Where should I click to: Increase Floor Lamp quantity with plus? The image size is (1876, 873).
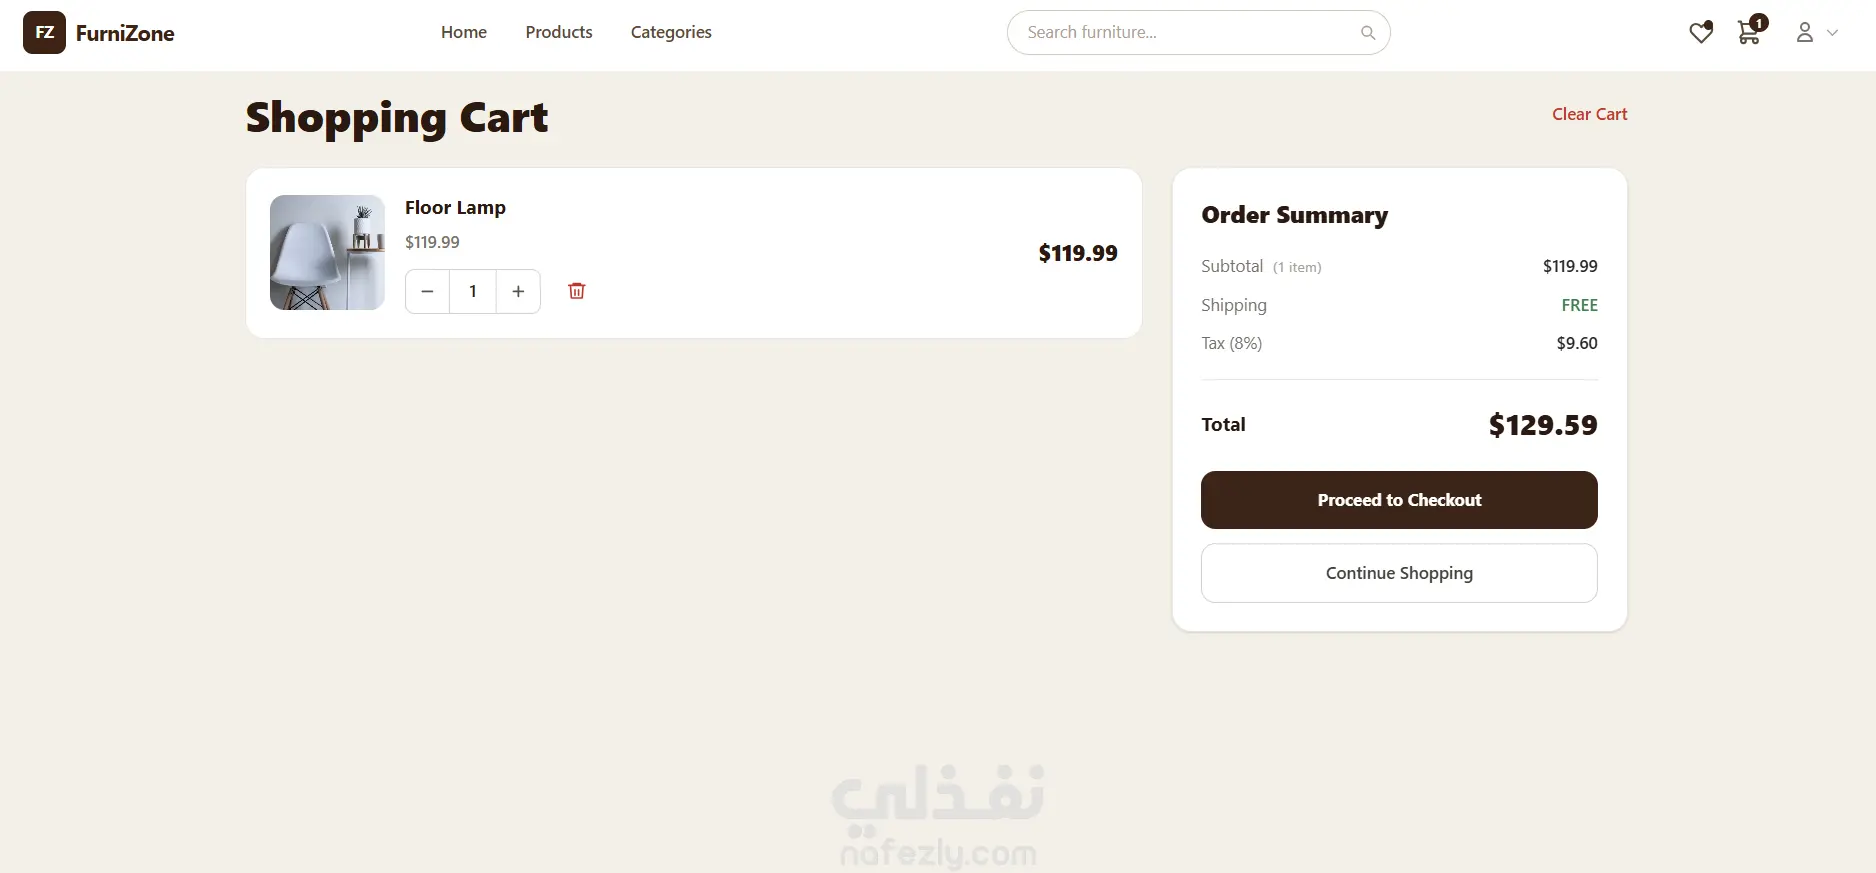[x=518, y=291]
